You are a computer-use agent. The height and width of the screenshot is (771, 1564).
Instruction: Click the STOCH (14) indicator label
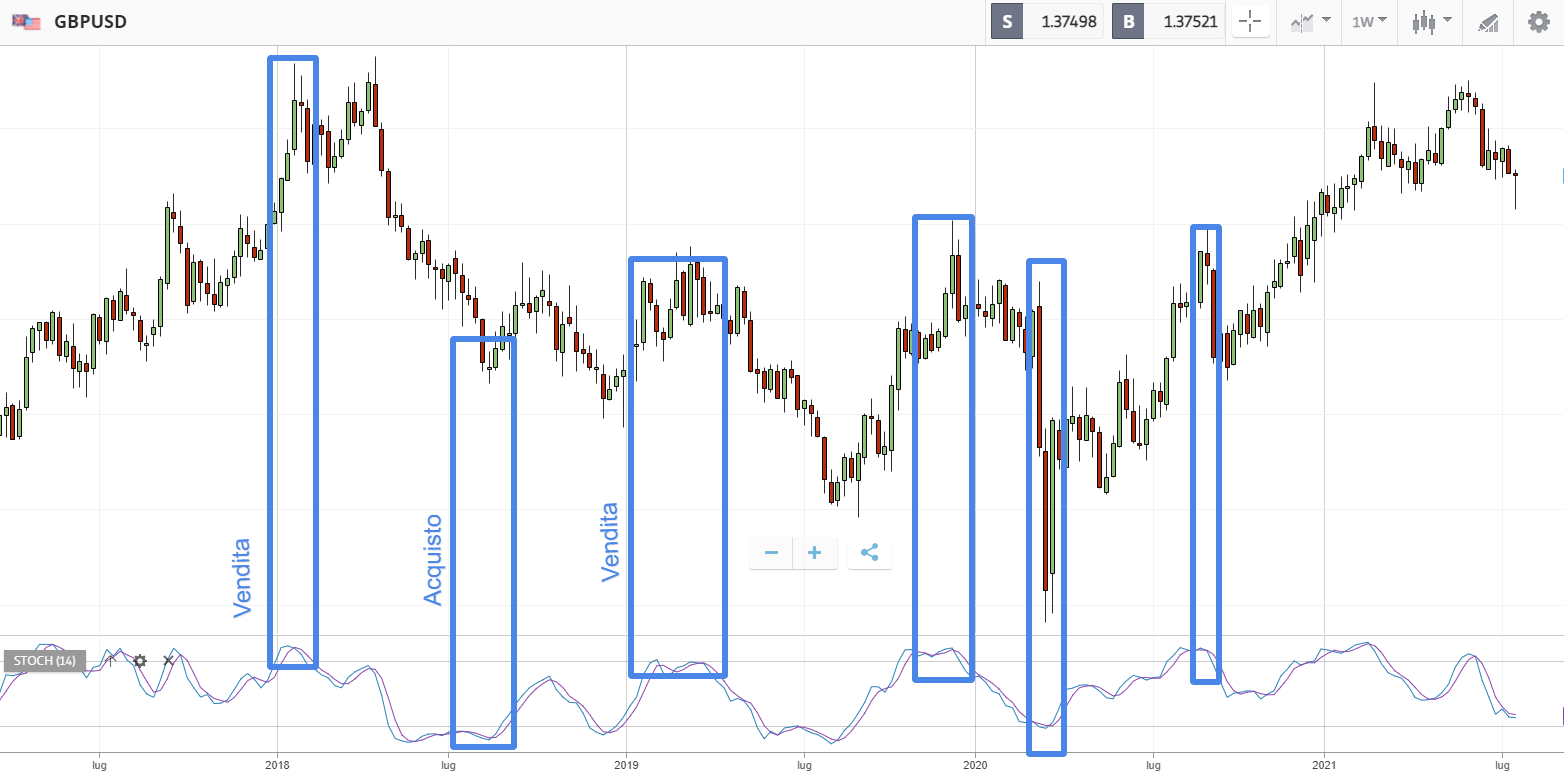tap(45, 660)
